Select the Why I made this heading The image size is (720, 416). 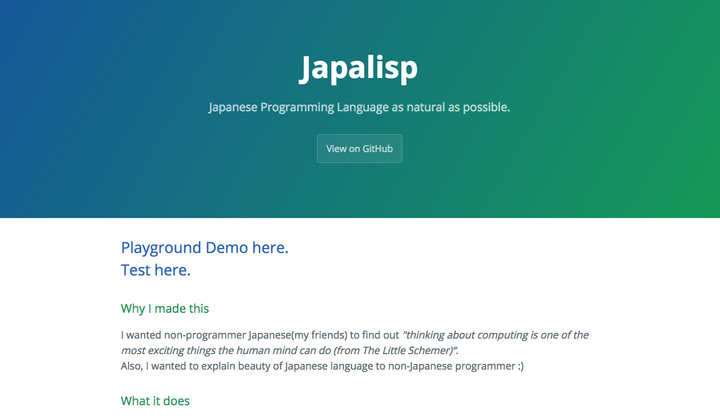point(165,309)
